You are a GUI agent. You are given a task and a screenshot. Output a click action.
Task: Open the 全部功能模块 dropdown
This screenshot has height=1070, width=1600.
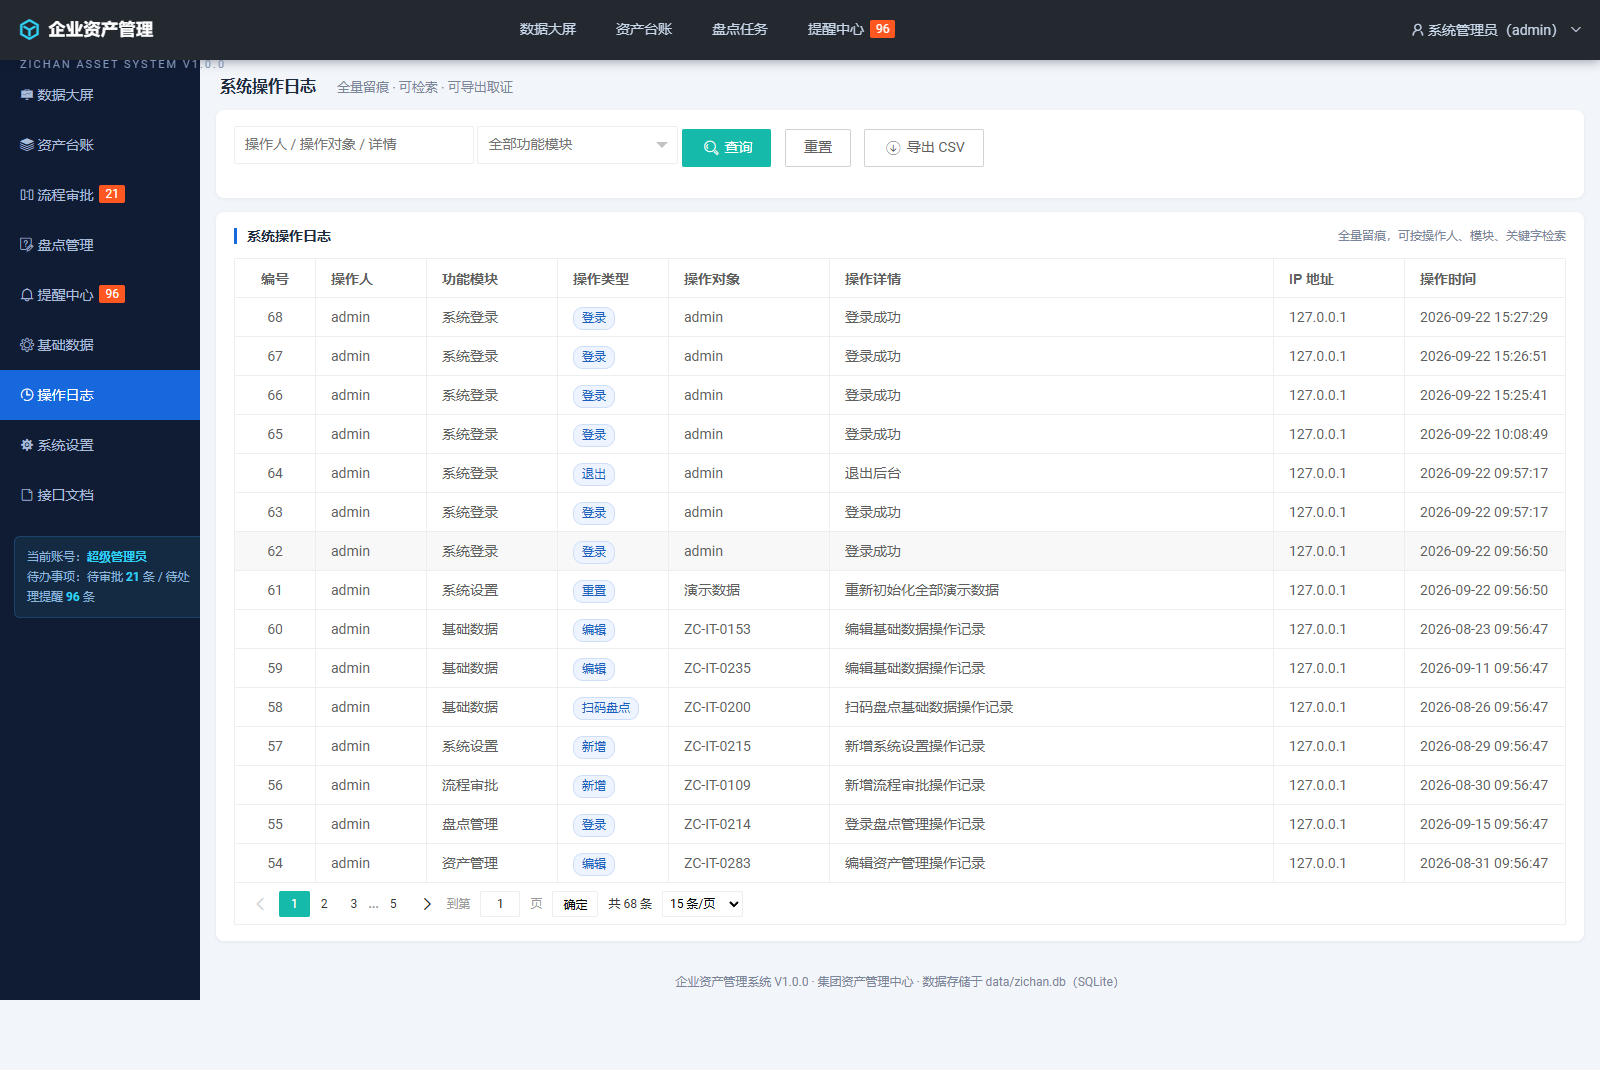point(577,145)
